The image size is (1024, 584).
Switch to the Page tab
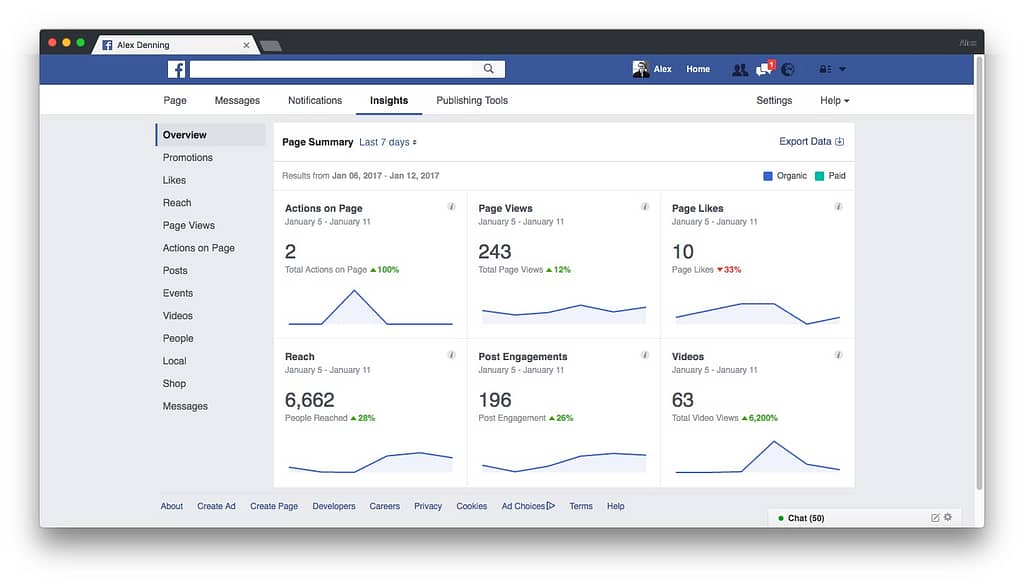[175, 101]
